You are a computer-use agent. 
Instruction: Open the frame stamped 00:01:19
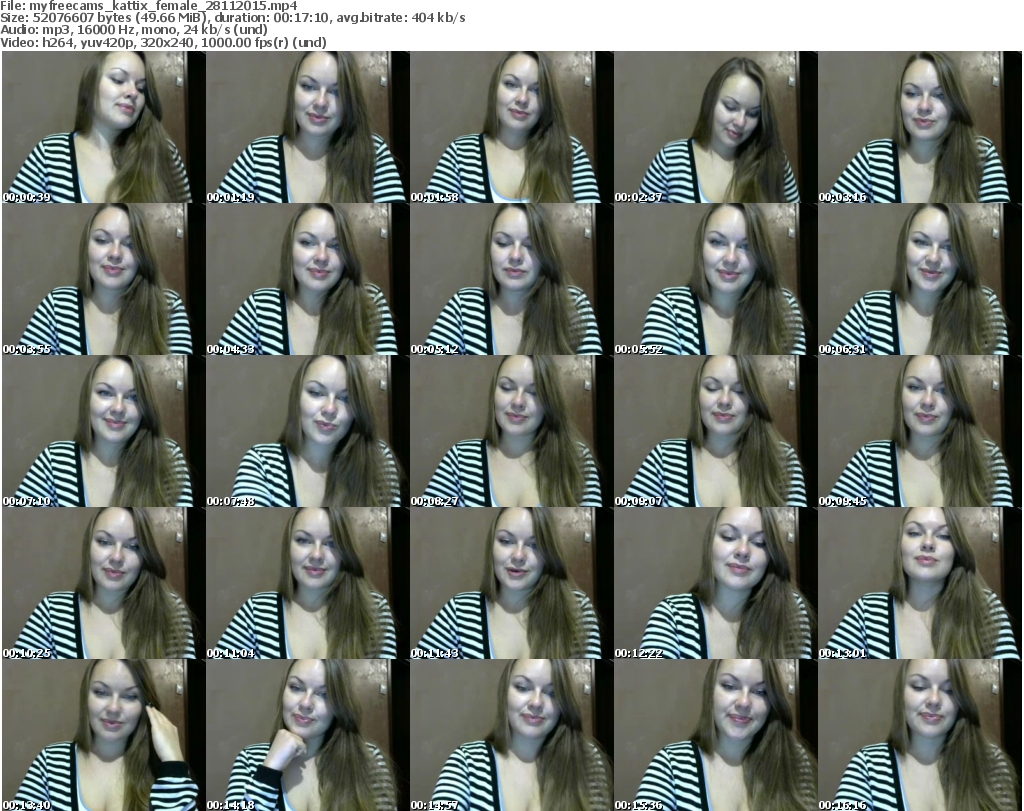tap(307, 127)
